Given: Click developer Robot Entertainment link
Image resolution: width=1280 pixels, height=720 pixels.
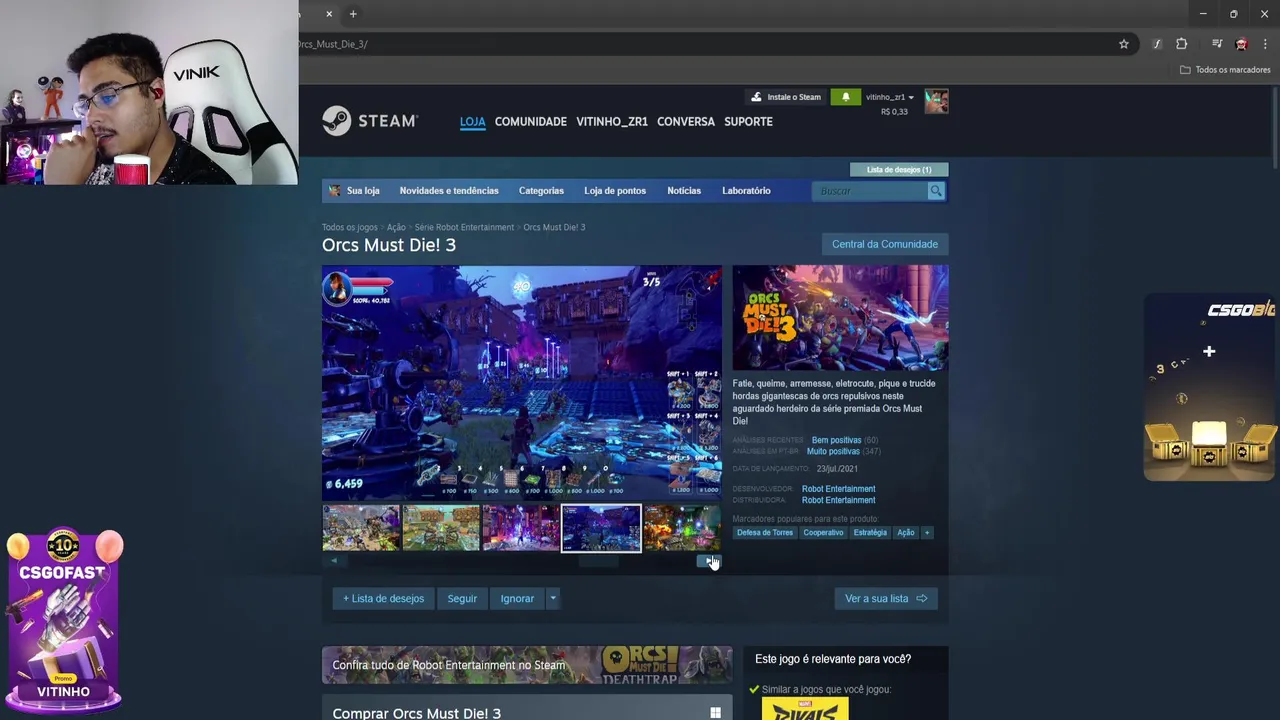Looking at the screenshot, I should 838,489.
